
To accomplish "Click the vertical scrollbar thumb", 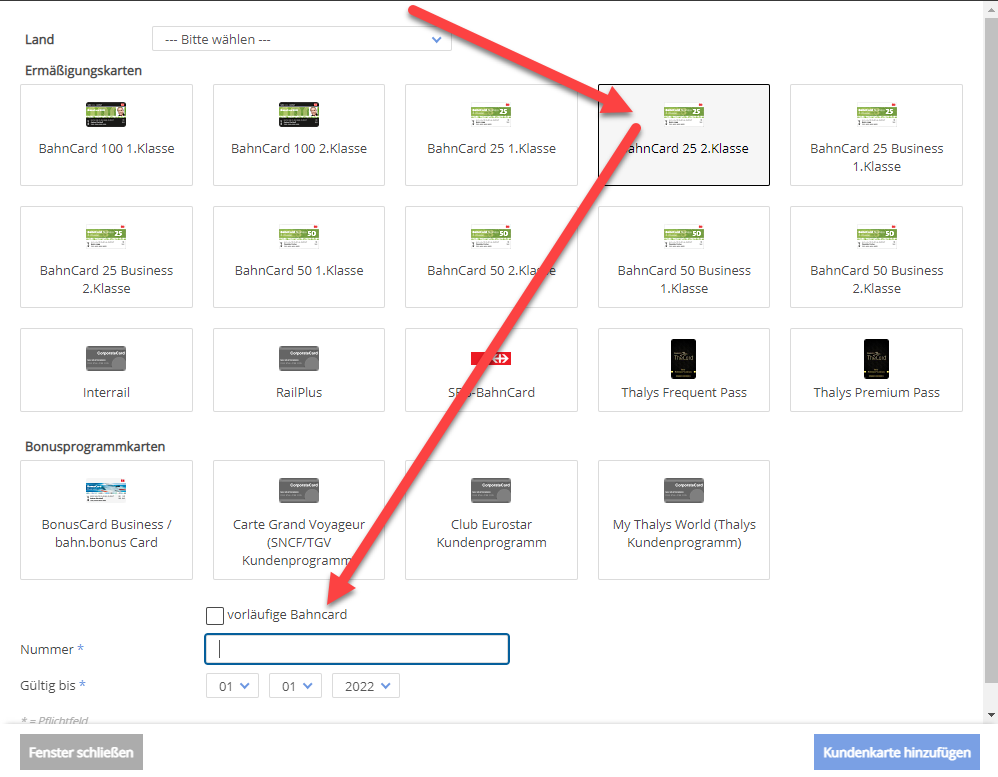I will [x=991, y=350].
